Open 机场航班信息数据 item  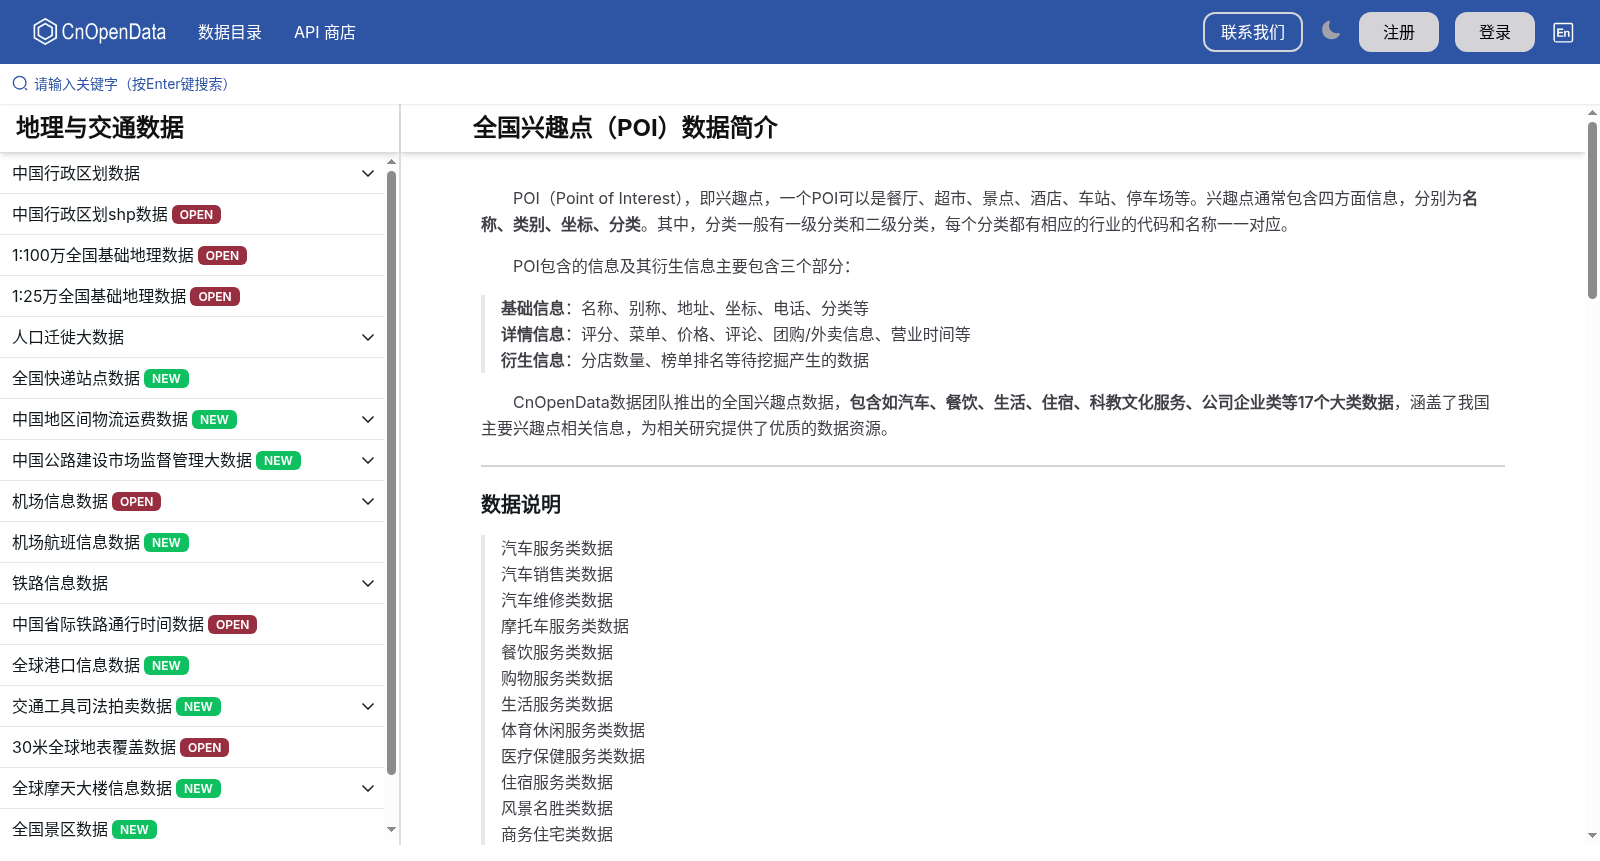pos(192,542)
